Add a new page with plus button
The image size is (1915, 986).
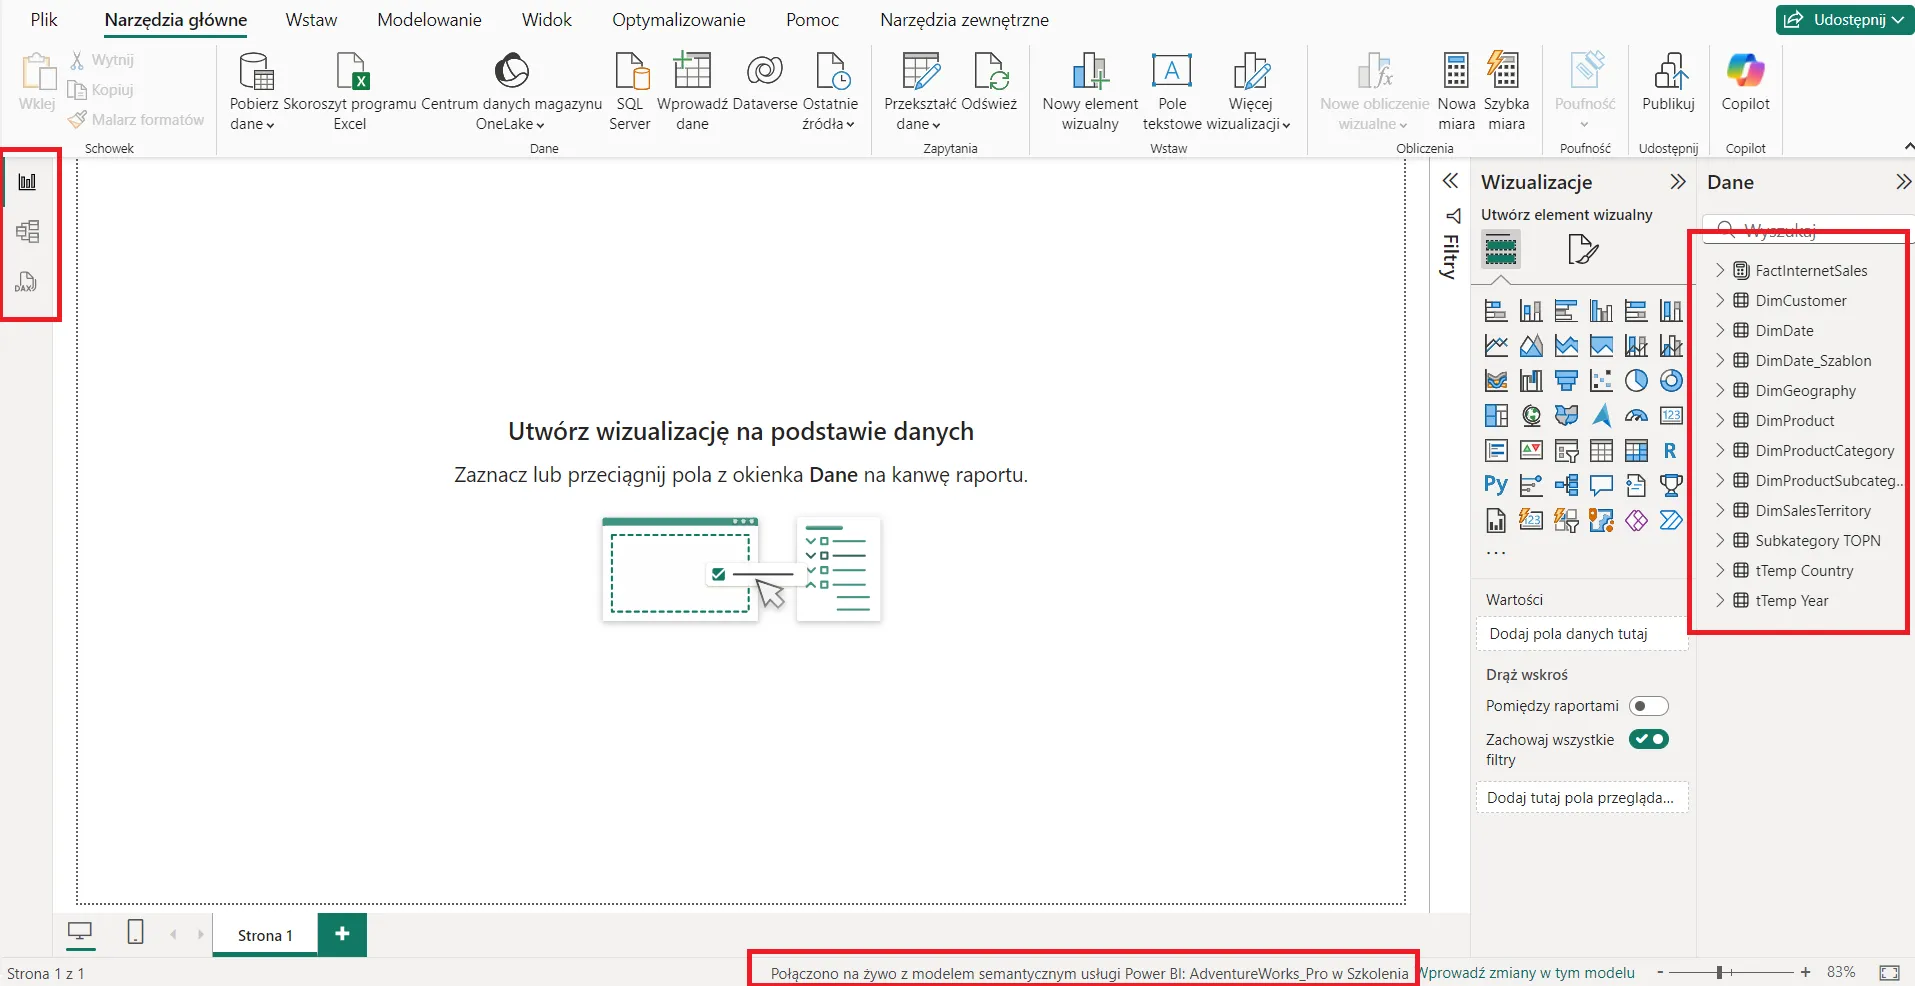[x=342, y=934]
